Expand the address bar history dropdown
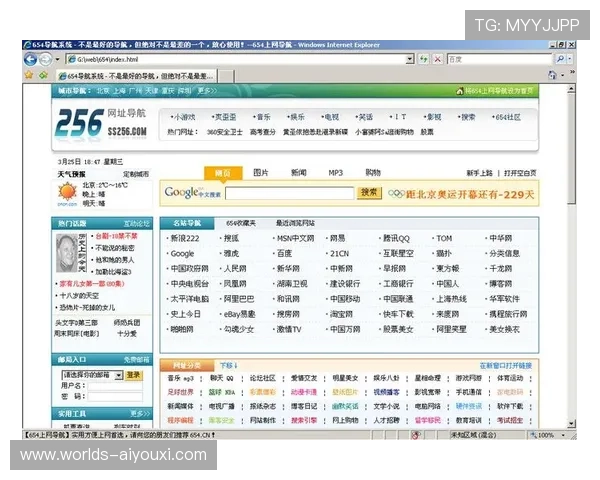The width and height of the screenshot is (600, 480). [410, 59]
